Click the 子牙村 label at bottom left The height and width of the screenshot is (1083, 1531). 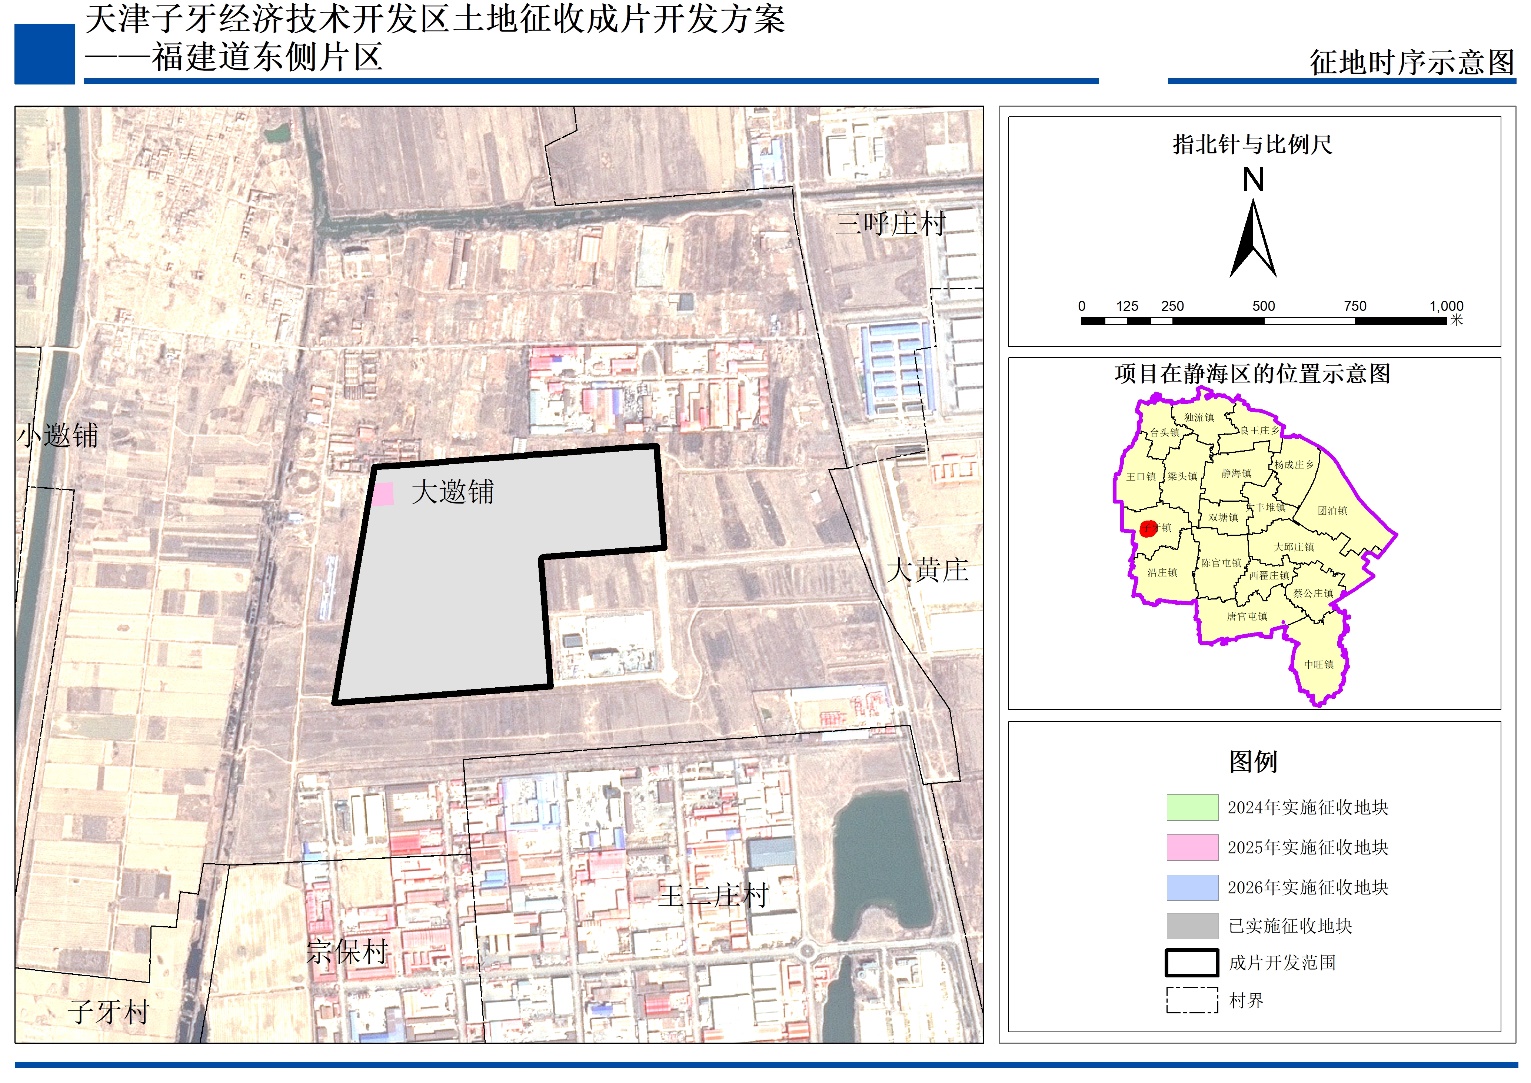[x=108, y=1012]
